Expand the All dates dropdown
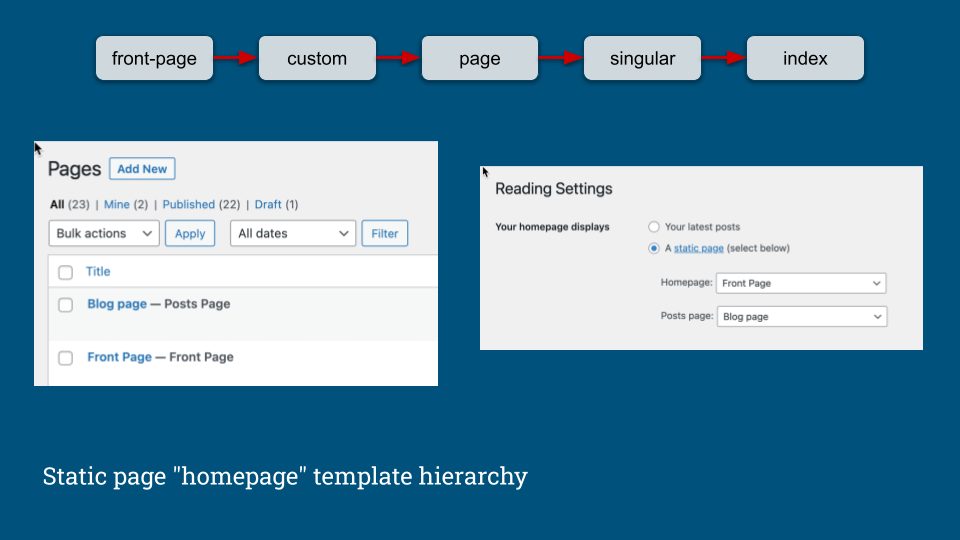 (293, 233)
